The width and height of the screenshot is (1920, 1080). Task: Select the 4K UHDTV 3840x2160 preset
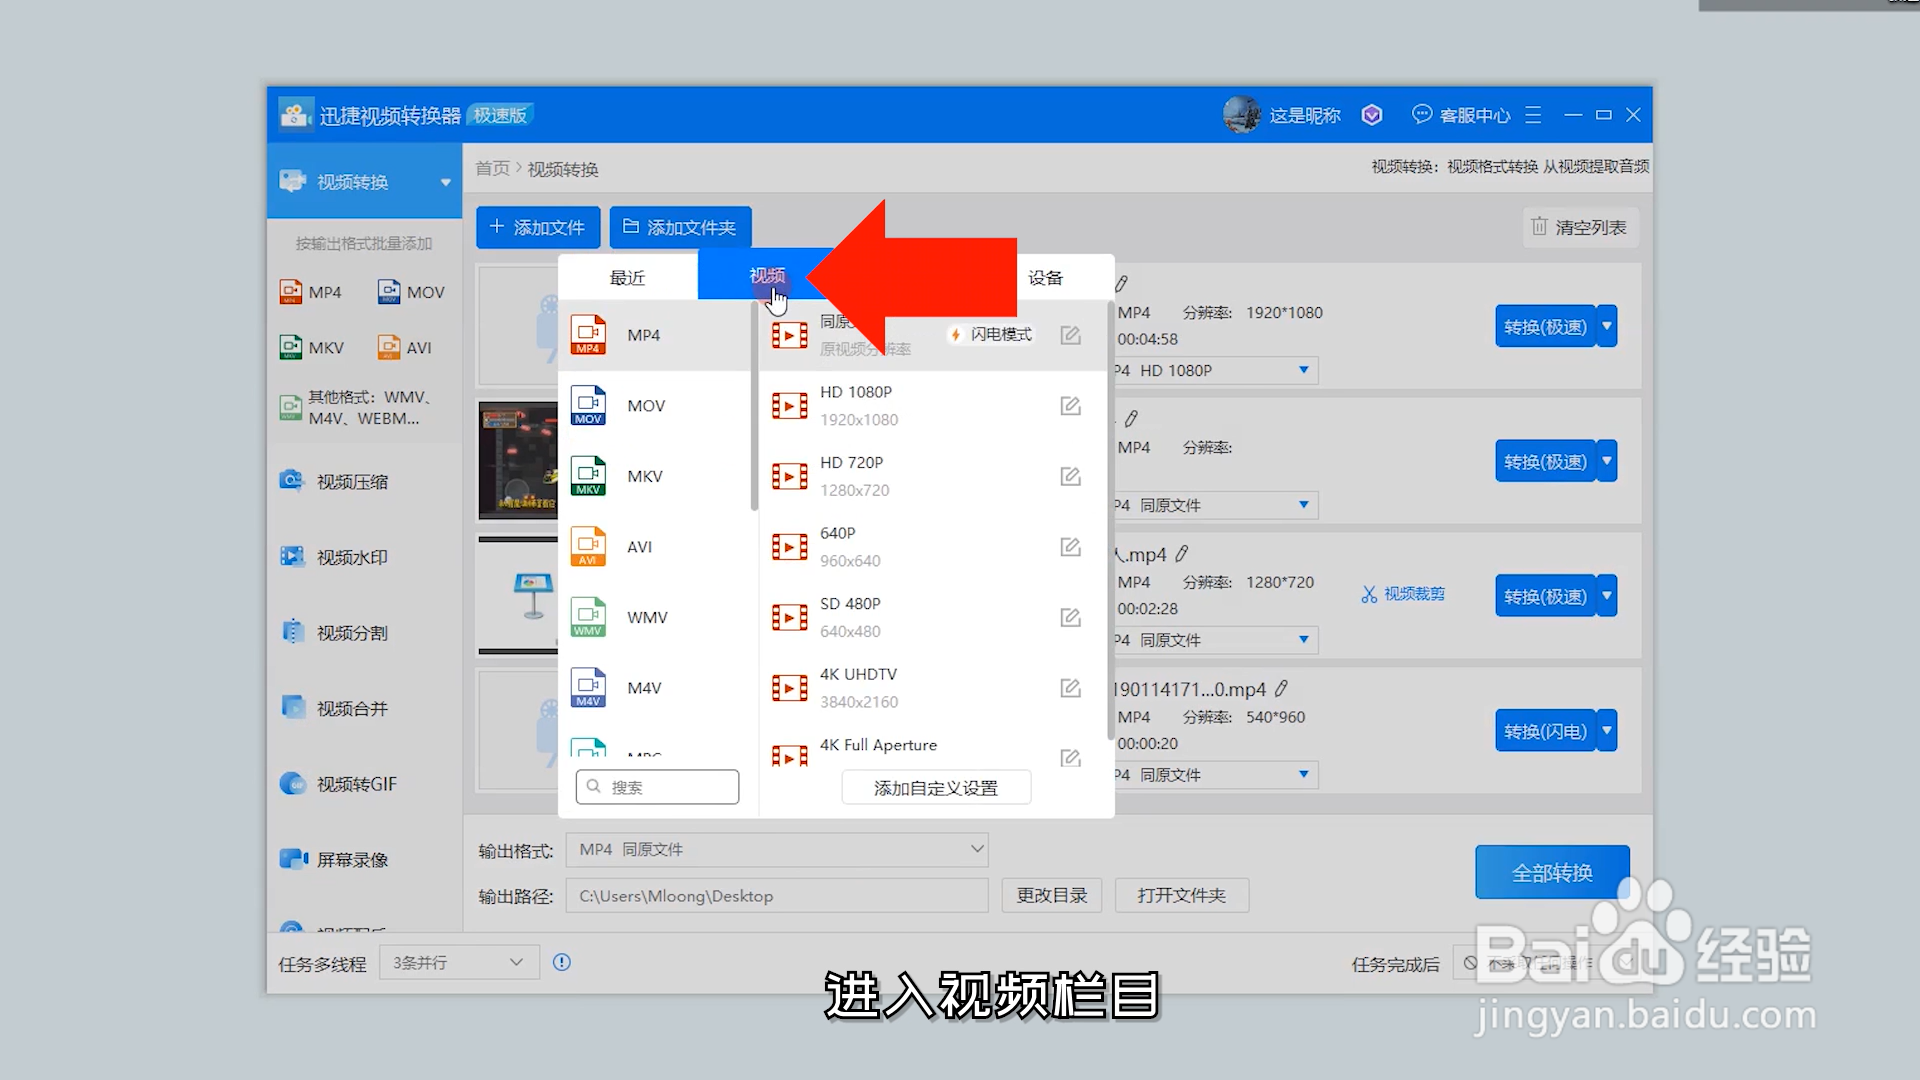pos(933,688)
